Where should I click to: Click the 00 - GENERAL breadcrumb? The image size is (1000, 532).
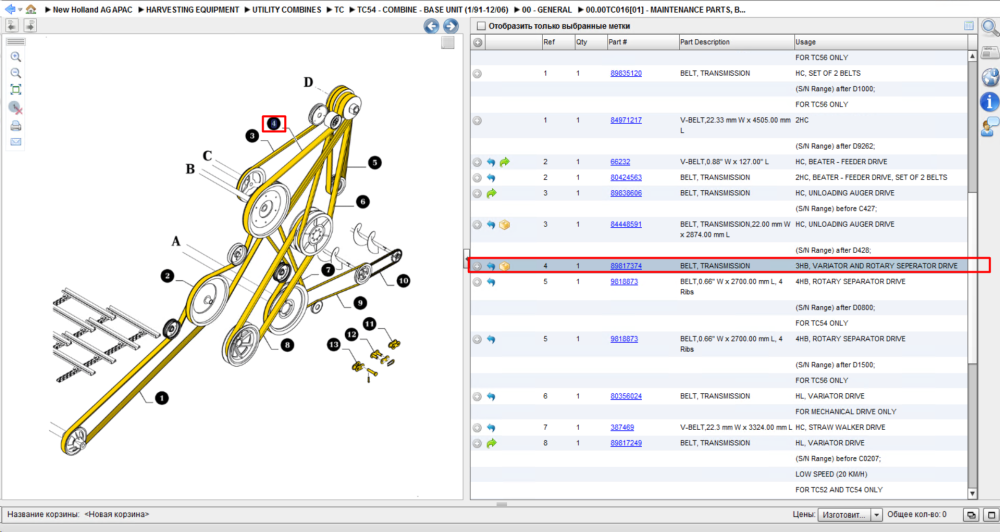pyautogui.click(x=547, y=10)
